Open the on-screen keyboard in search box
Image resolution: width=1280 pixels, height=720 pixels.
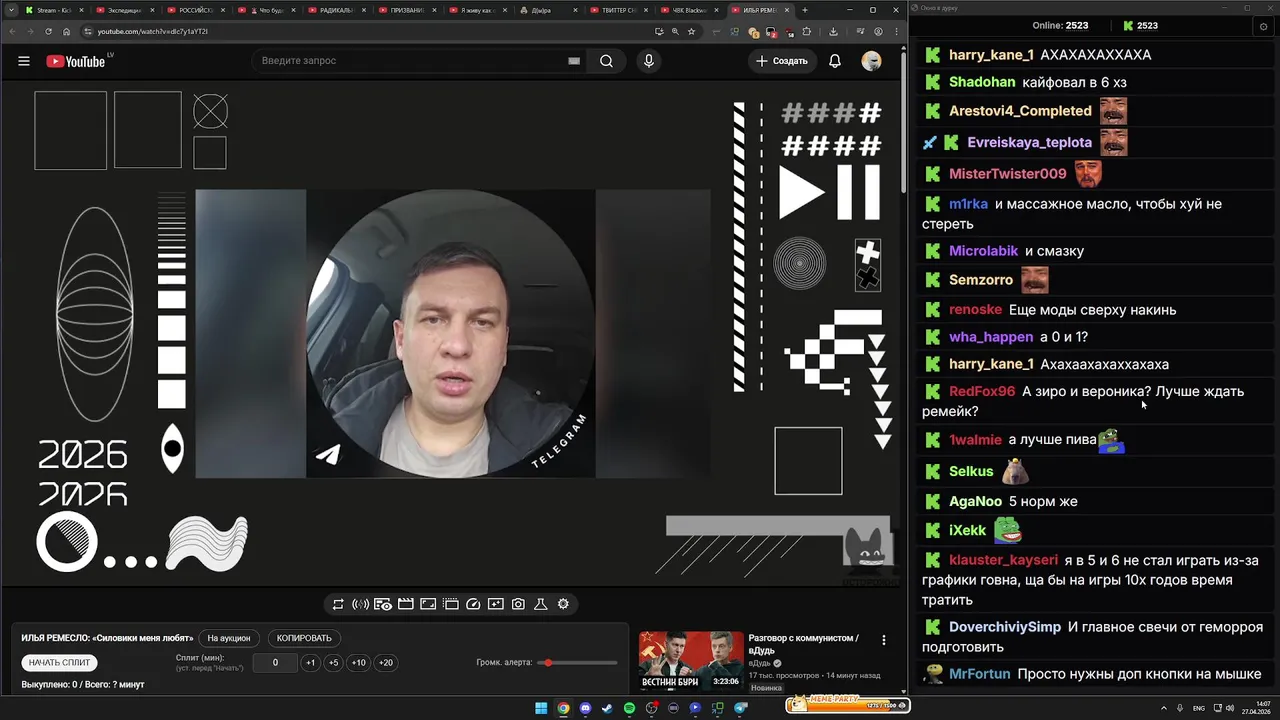574,61
